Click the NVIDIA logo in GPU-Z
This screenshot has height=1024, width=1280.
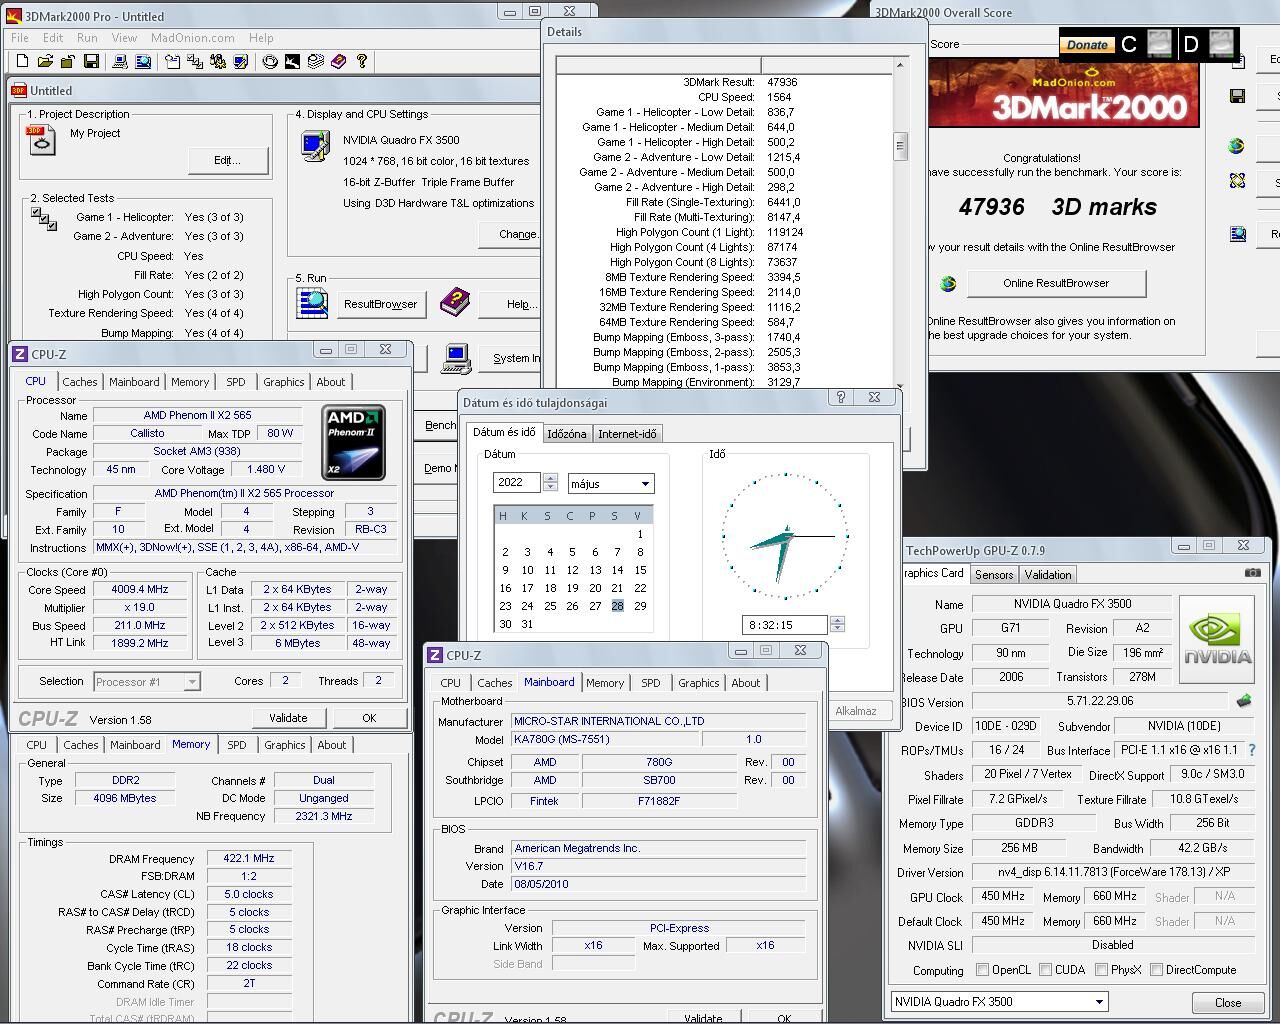coord(1217,639)
